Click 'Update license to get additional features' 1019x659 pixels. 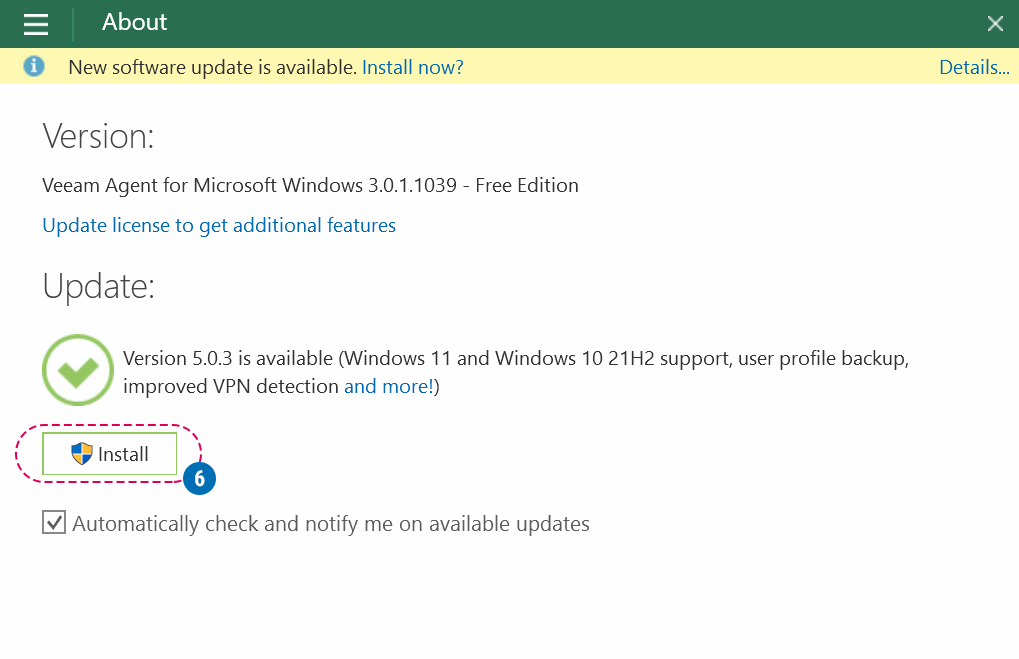coord(219,226)
